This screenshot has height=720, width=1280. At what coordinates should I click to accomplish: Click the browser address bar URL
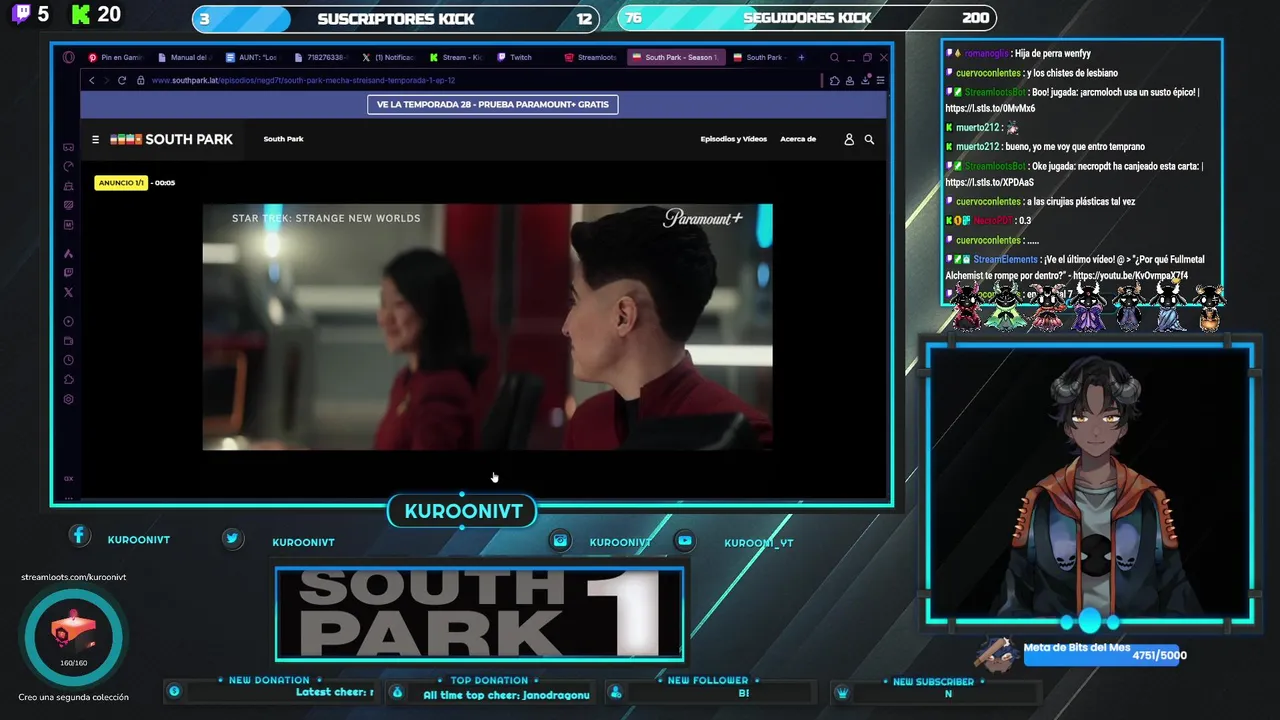coord(303,80)
